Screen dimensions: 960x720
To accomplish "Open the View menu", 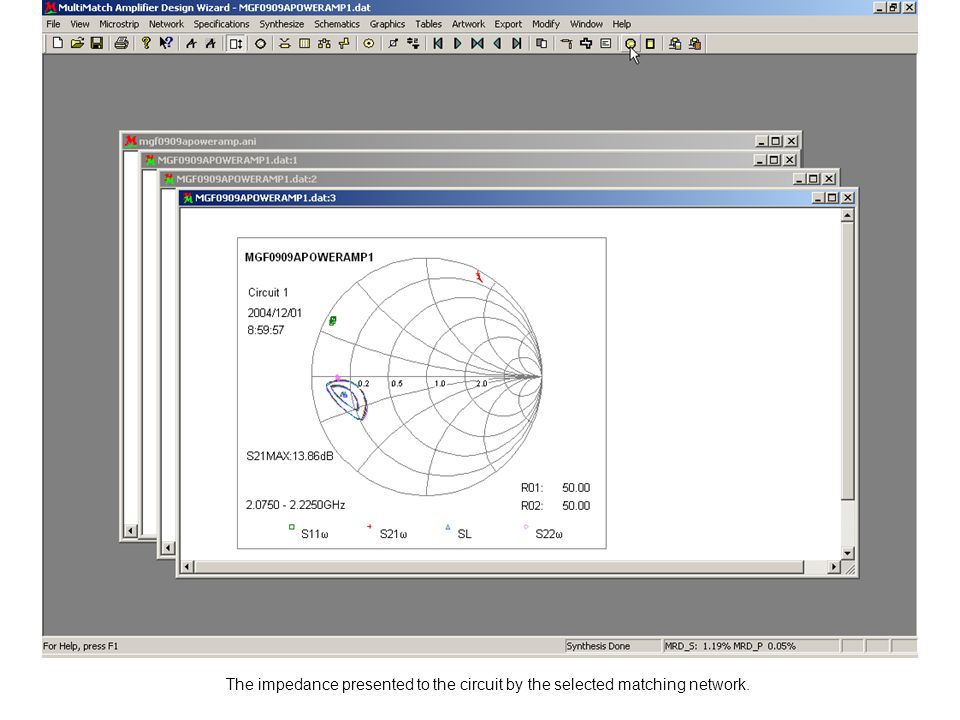I will [x=80, y=24].
